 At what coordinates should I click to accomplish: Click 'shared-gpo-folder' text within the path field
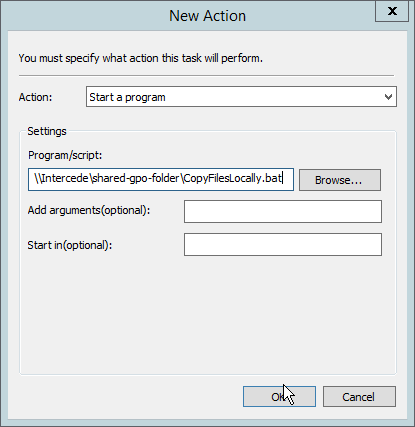click(x=136, y=179)
